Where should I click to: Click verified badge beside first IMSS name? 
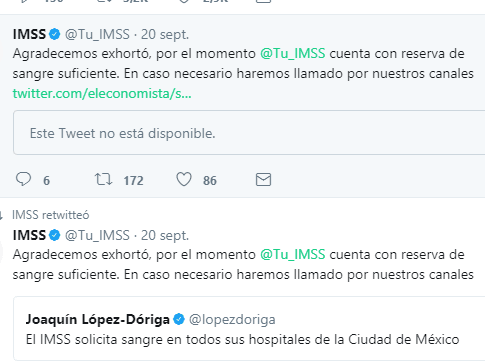pos(55,34)
